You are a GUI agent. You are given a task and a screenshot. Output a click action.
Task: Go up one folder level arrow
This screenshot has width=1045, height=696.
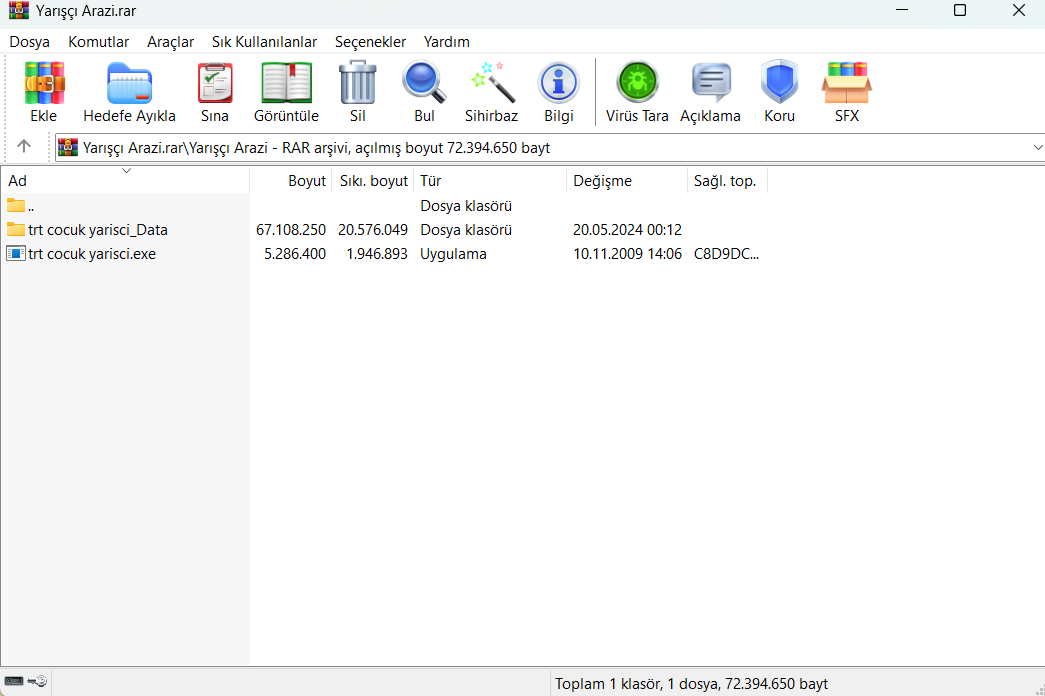tap(24, 146)
